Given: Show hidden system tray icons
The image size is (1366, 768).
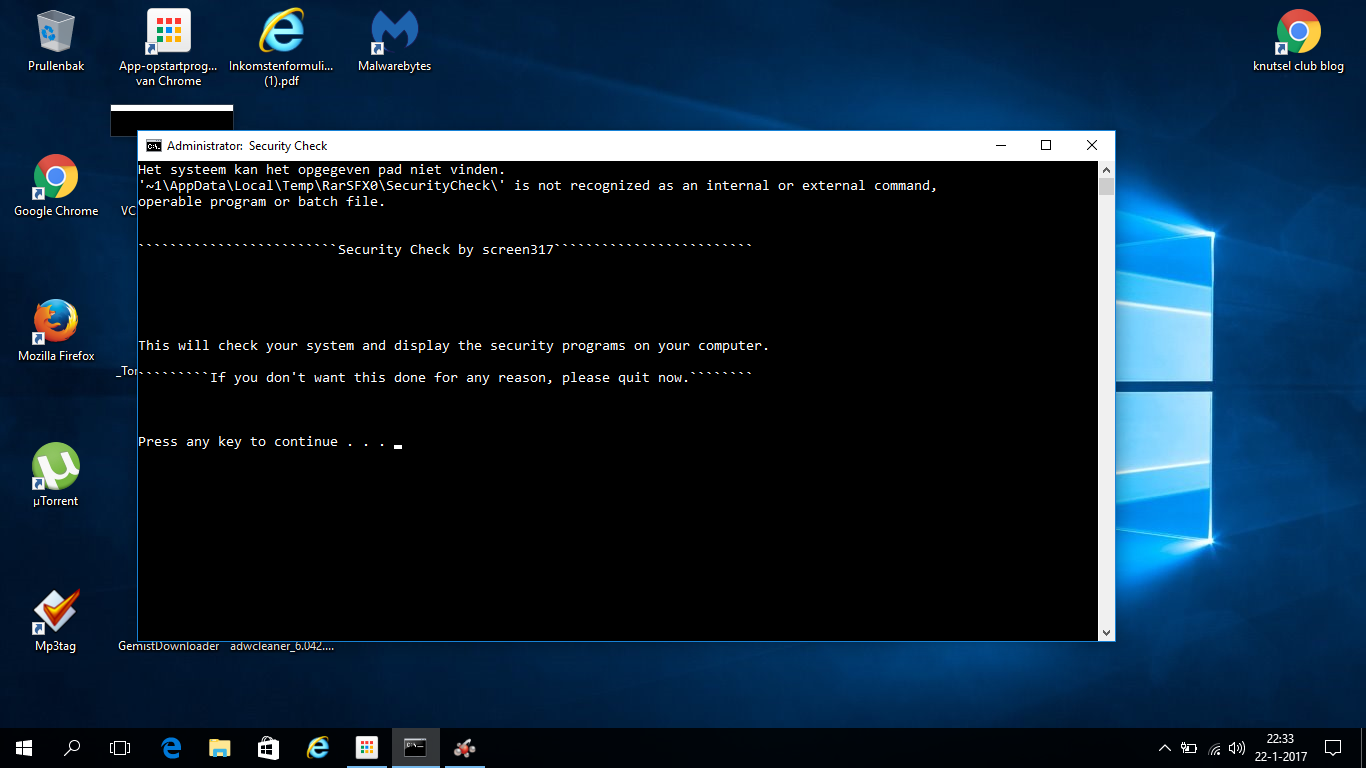Looking at the screenshot, I should 1165,748.
